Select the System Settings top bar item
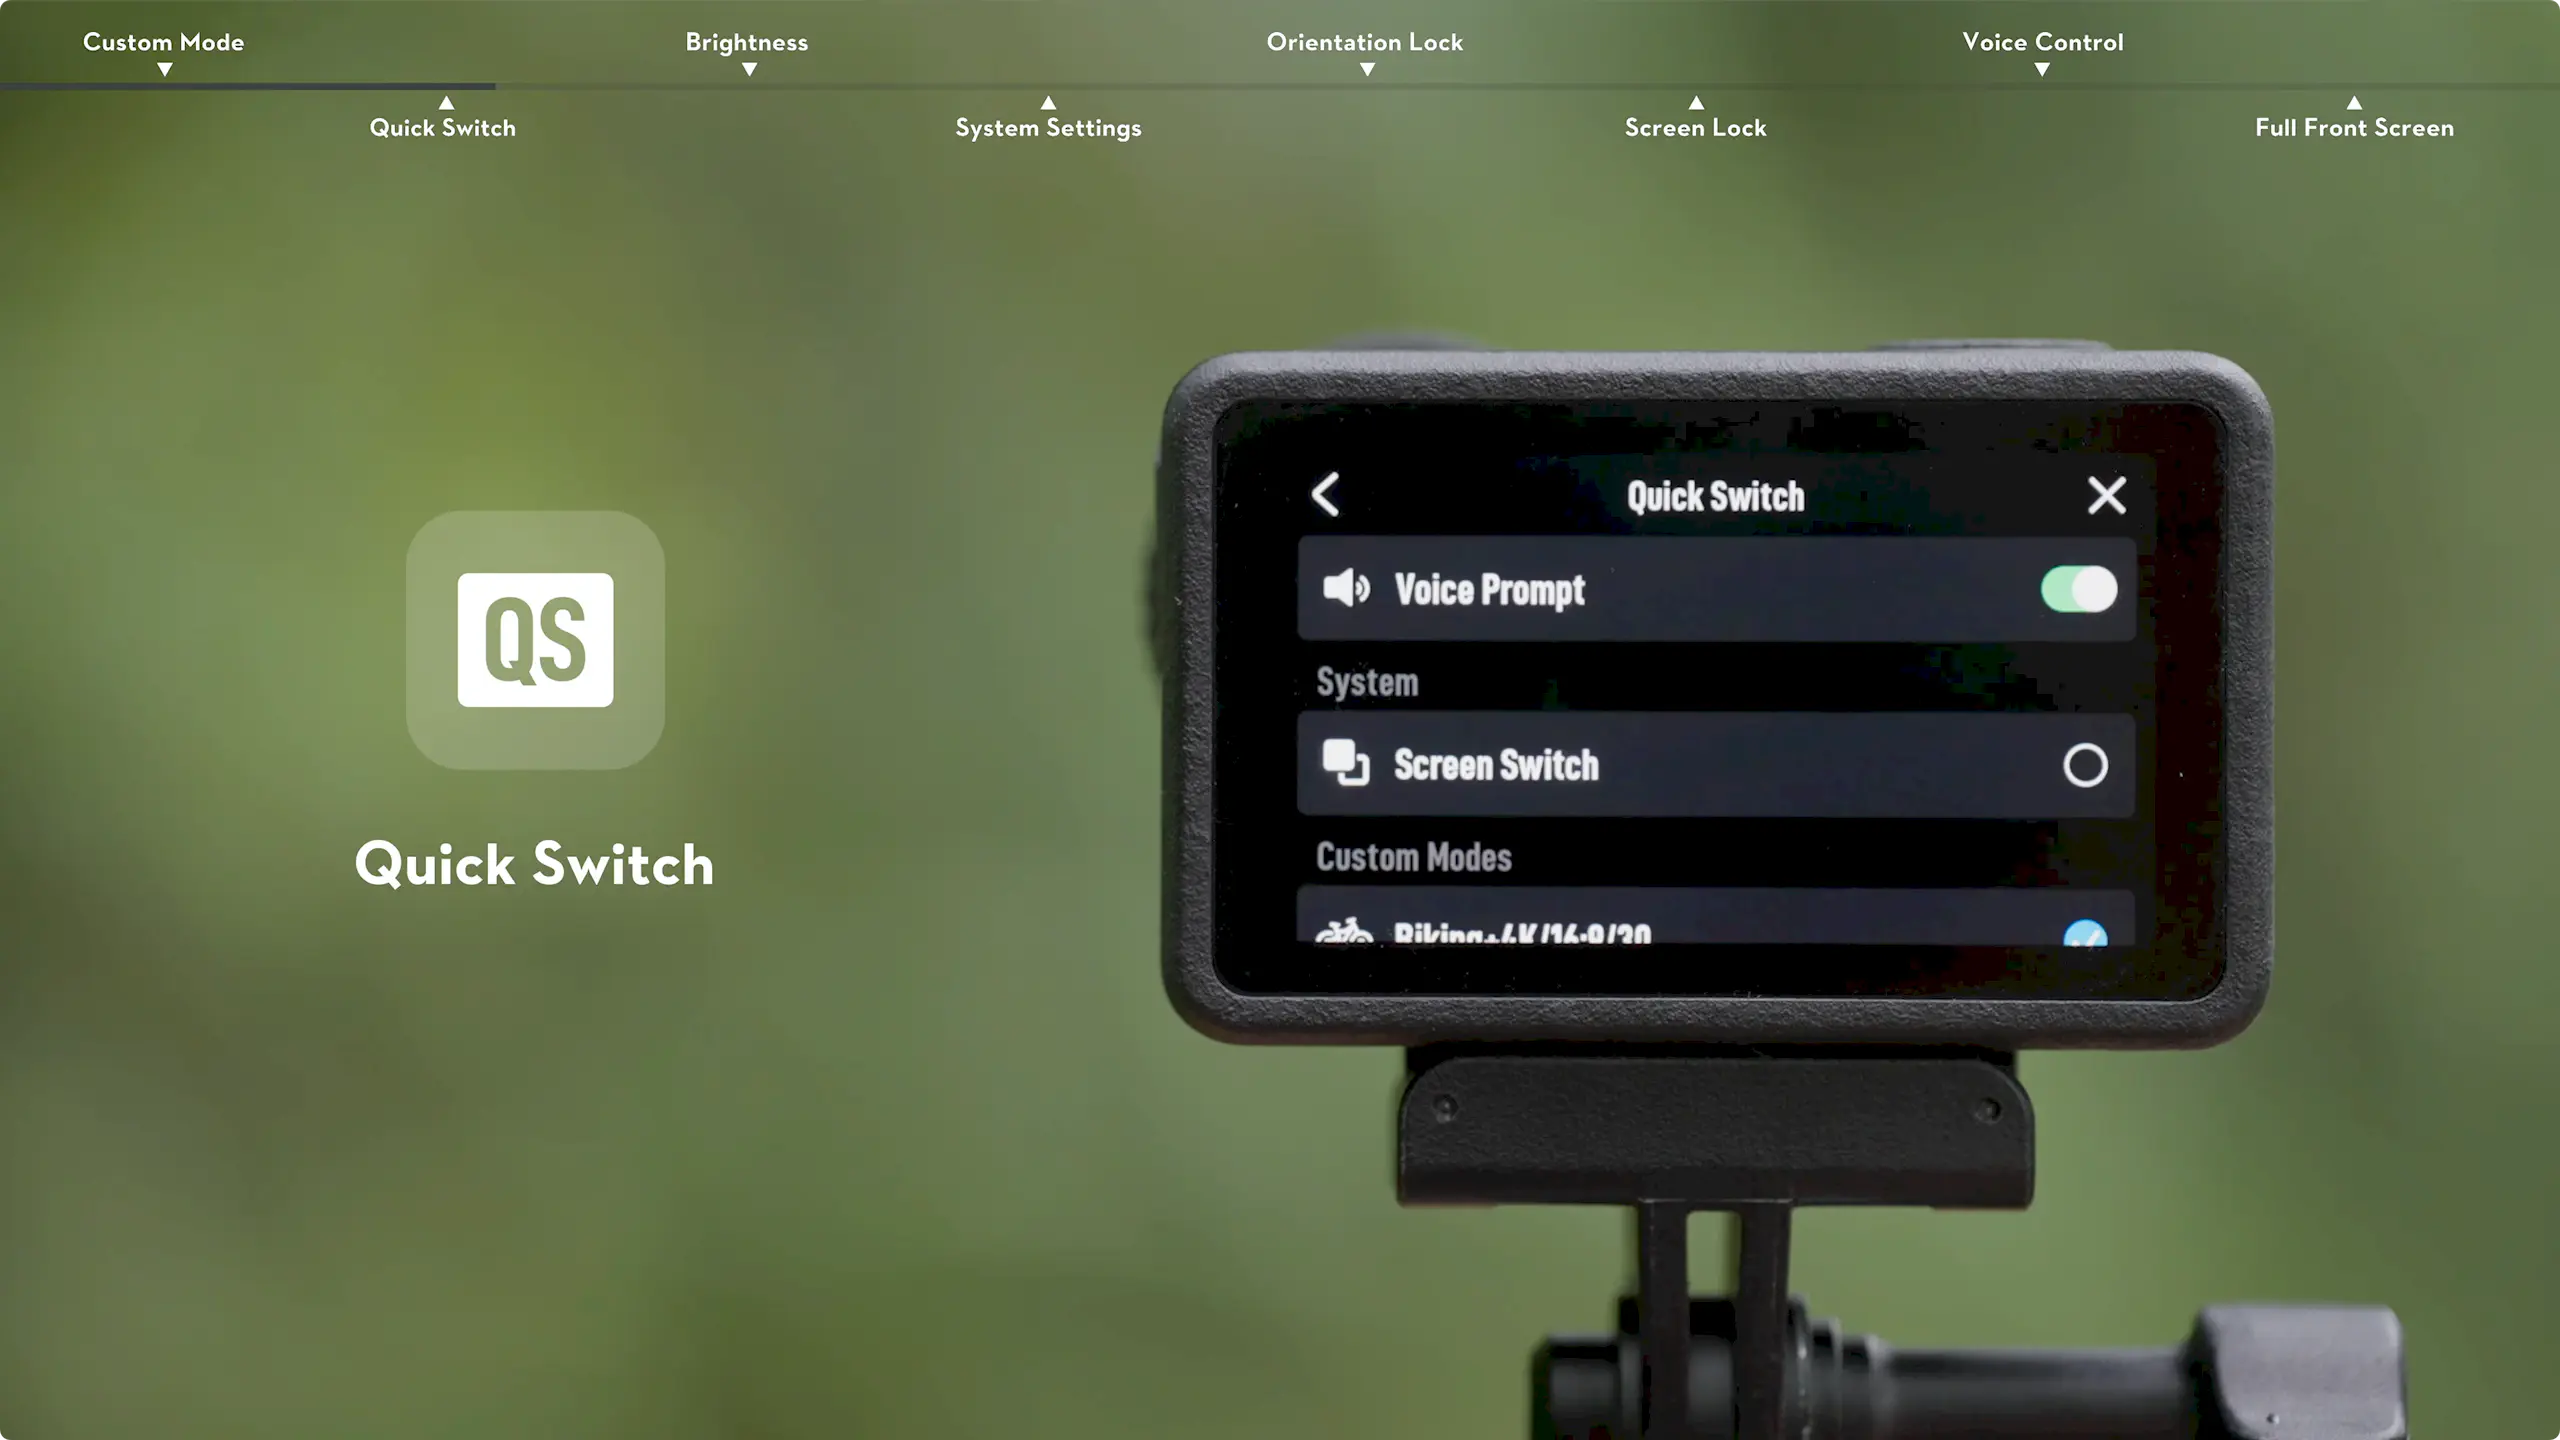 tap(1048, 127)
